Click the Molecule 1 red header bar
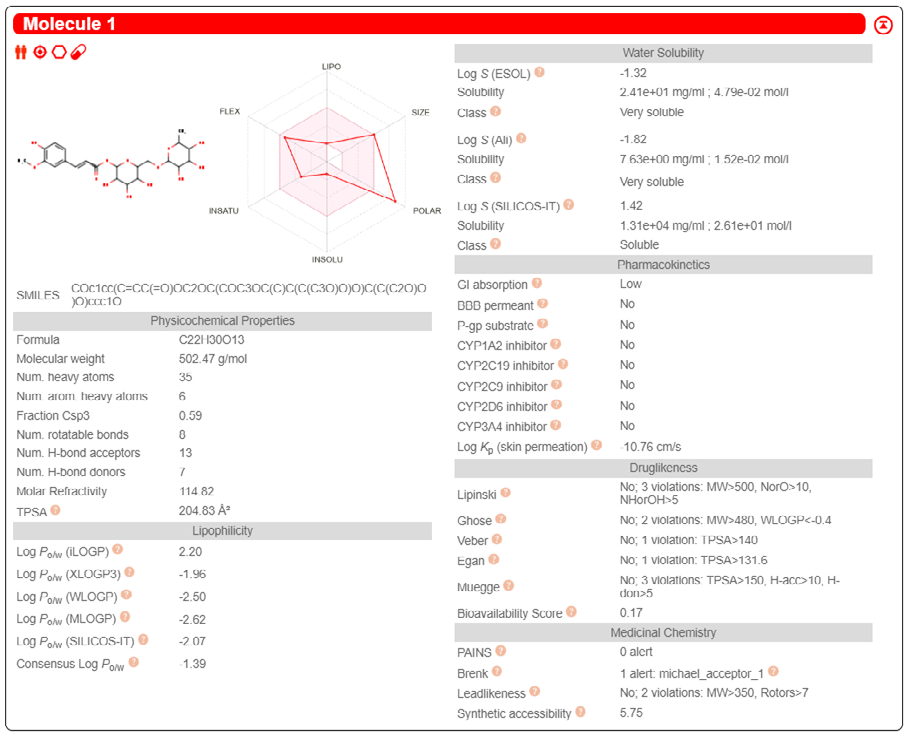The image size is (910, 740). (x=439, y=24)
